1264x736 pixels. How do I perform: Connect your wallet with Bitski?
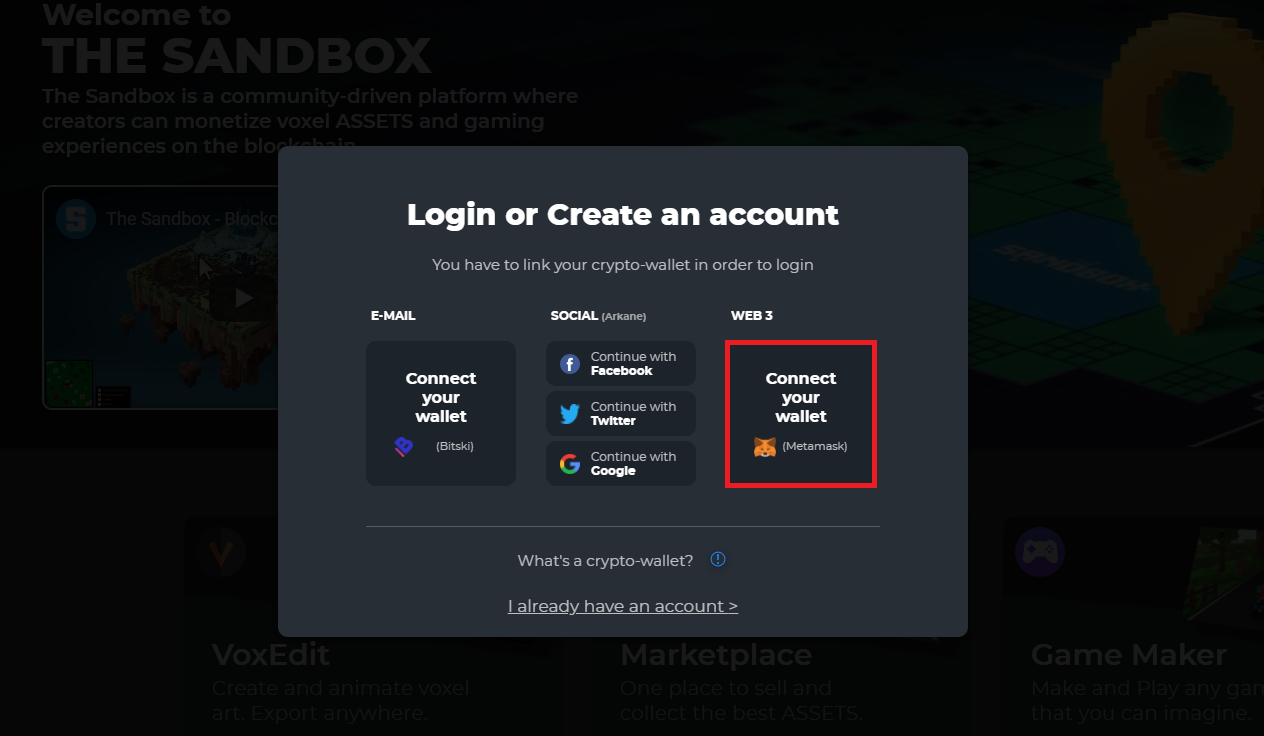click(441, 413)
